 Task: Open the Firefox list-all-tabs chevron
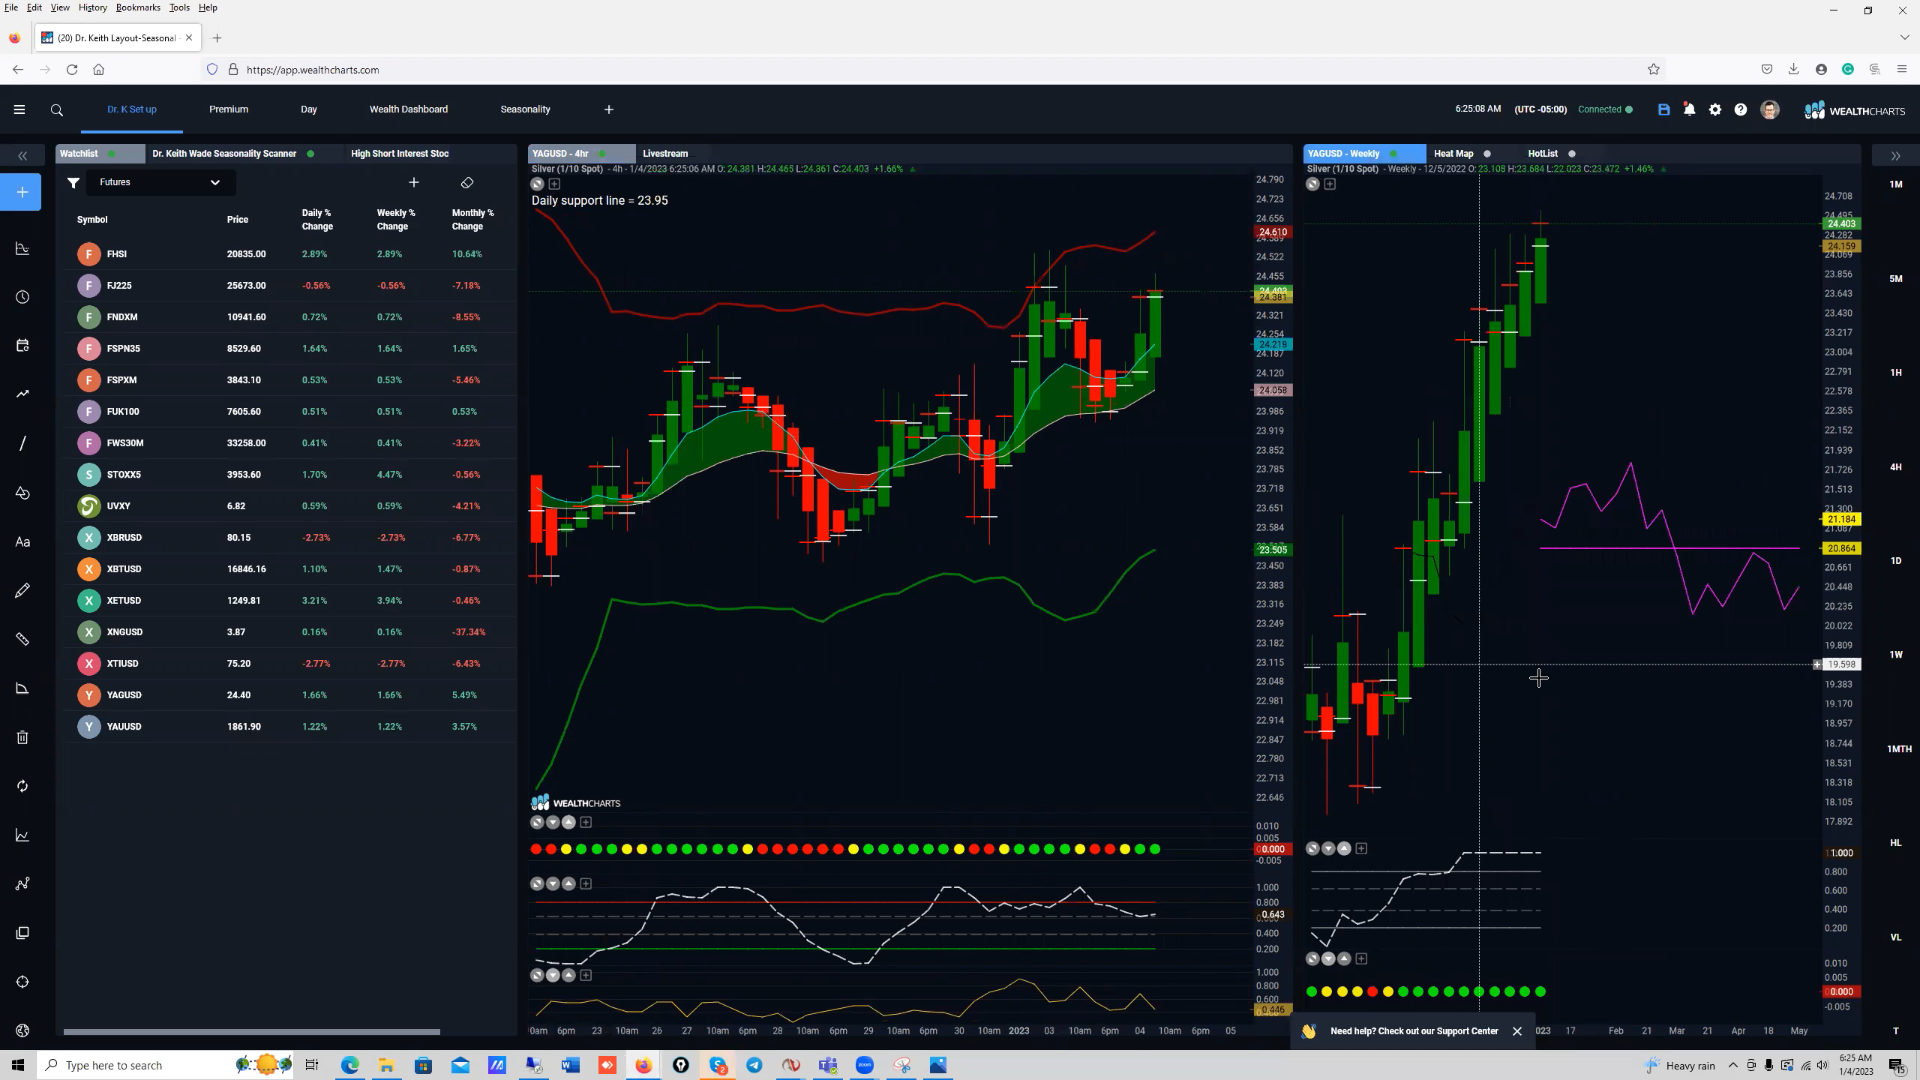pyautogui.click(x=1904, y=38)
